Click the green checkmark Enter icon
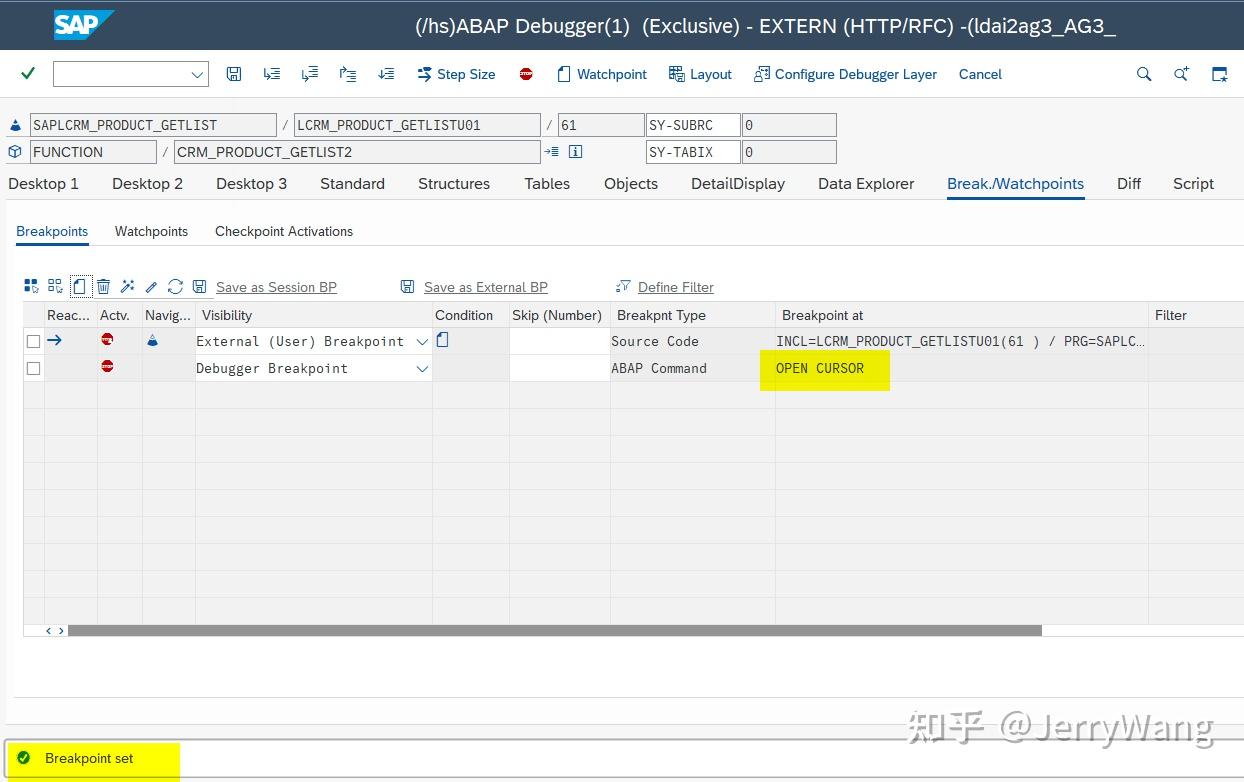This screenshot has height=782, width=1244. click(28, 73)
